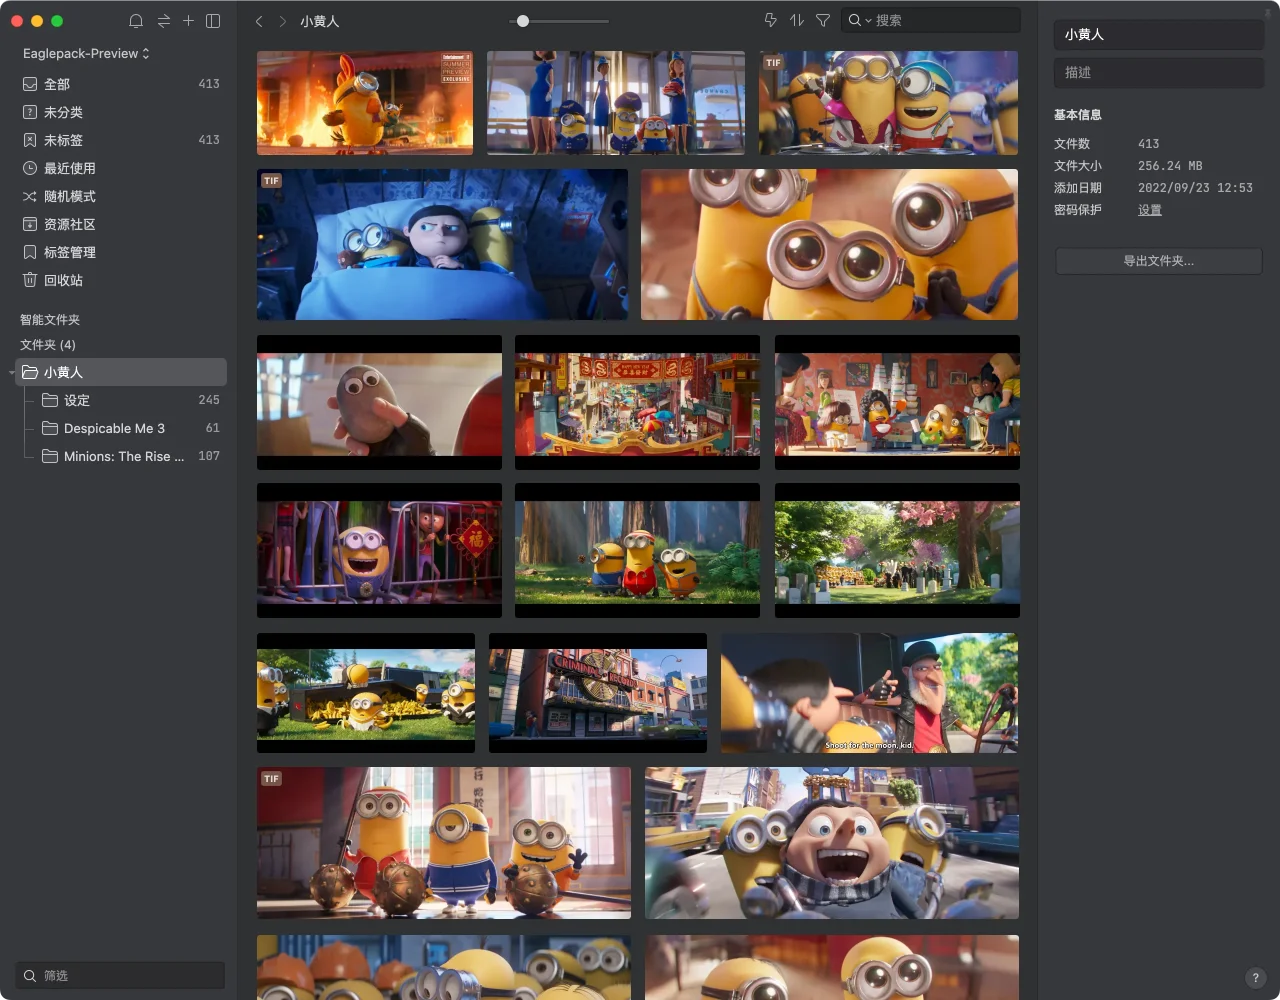Select 全部 in the sidebar
This screenshot has height=1000, width=1280.
122,84
